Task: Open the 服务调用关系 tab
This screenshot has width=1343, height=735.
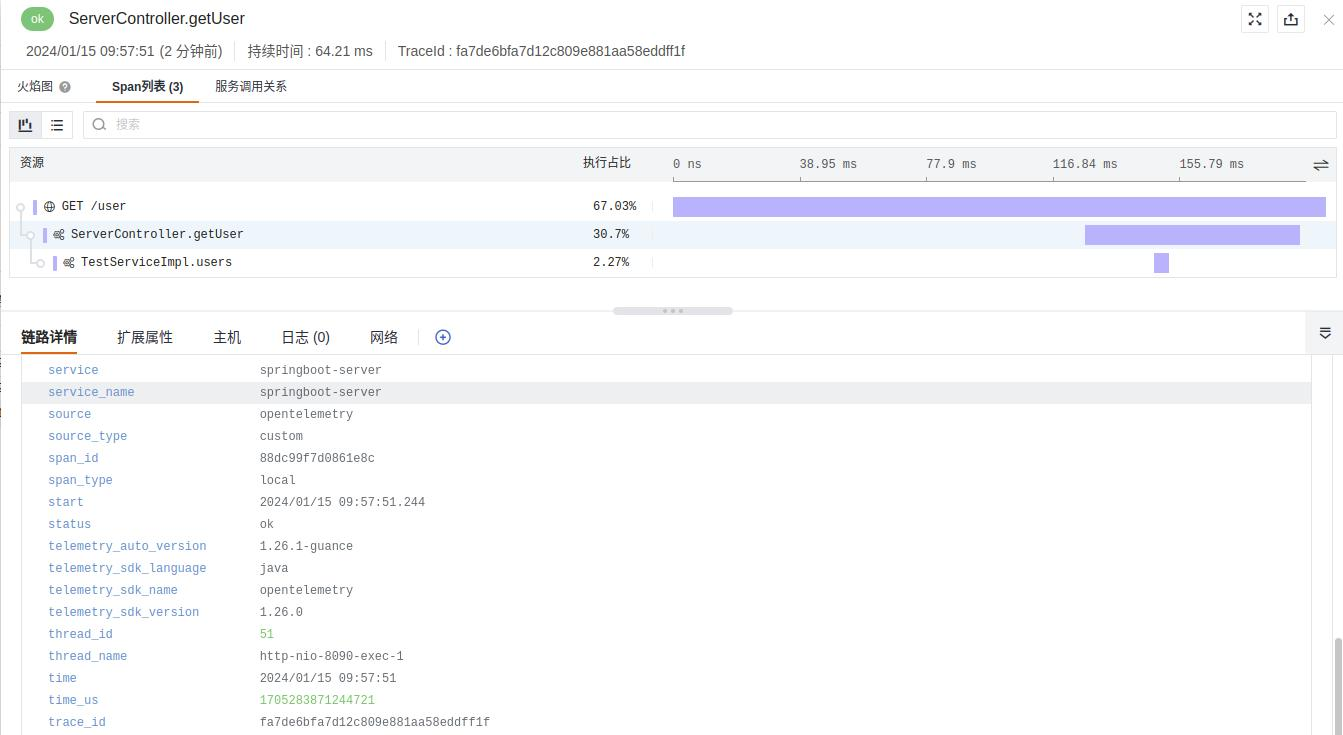Action: pos(251,87)
